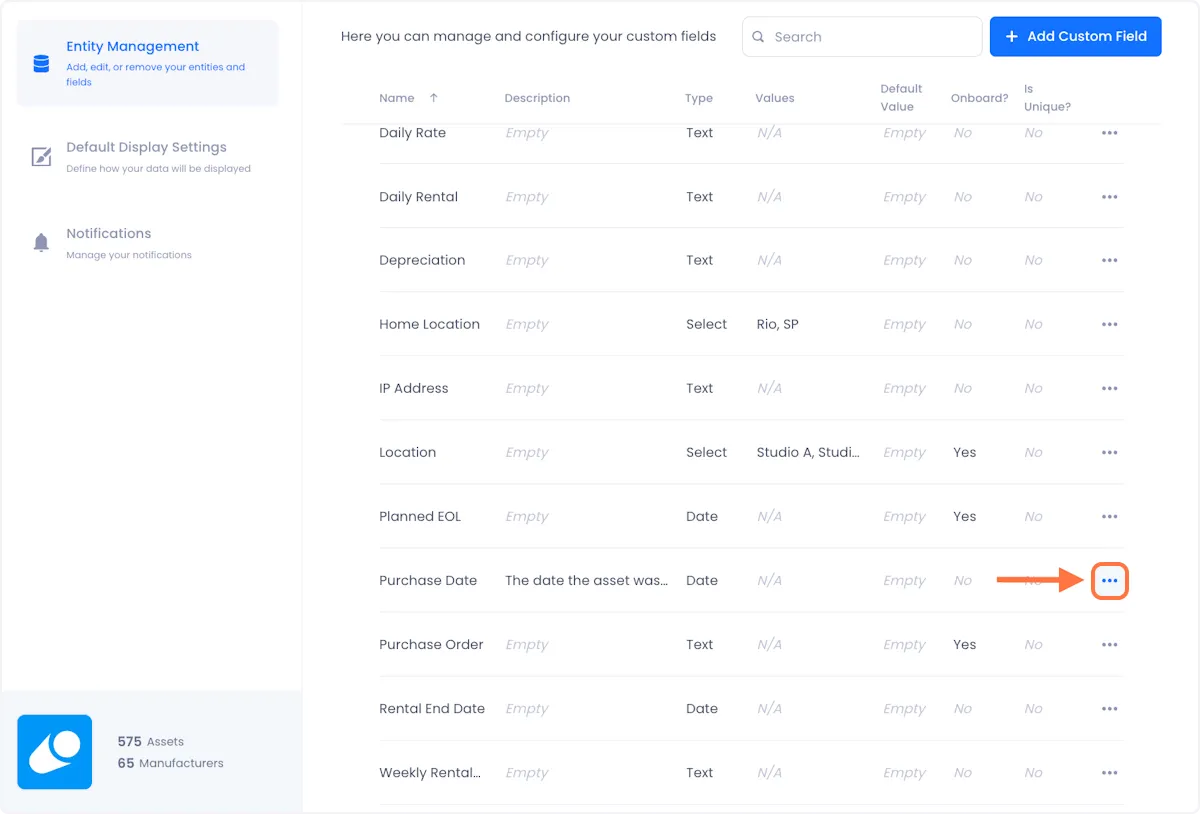Image resolution: width=1200 pixels, height=814 pixels.
Task: Open the Purchase Date row options menu
Action: 1109,580
